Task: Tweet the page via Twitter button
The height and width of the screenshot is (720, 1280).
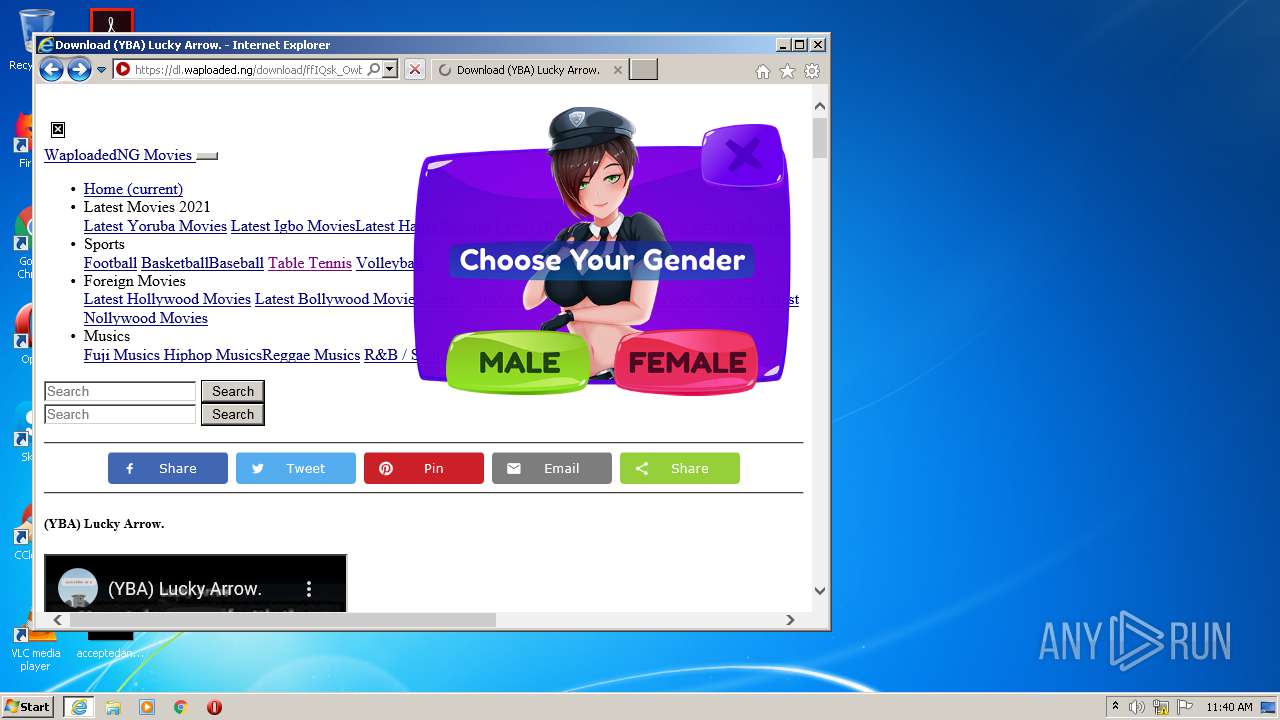Action: (x=296, y=468)
